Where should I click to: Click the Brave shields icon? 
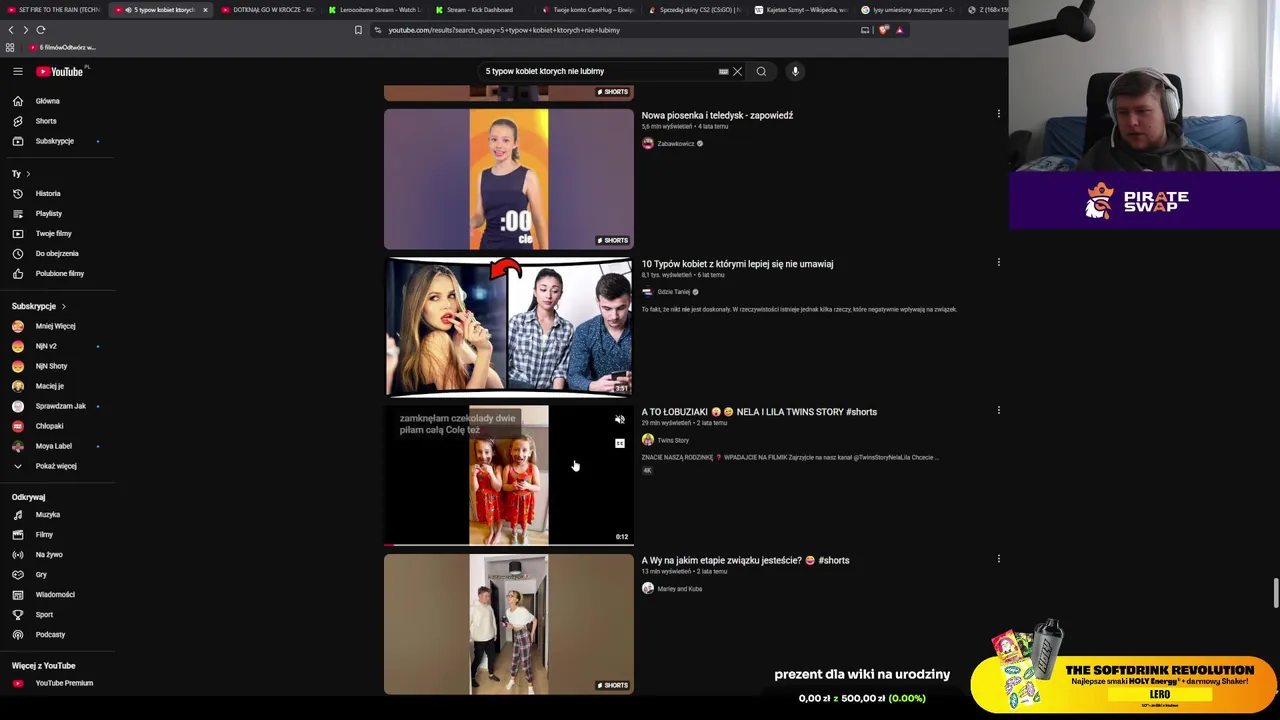[883, 30]
